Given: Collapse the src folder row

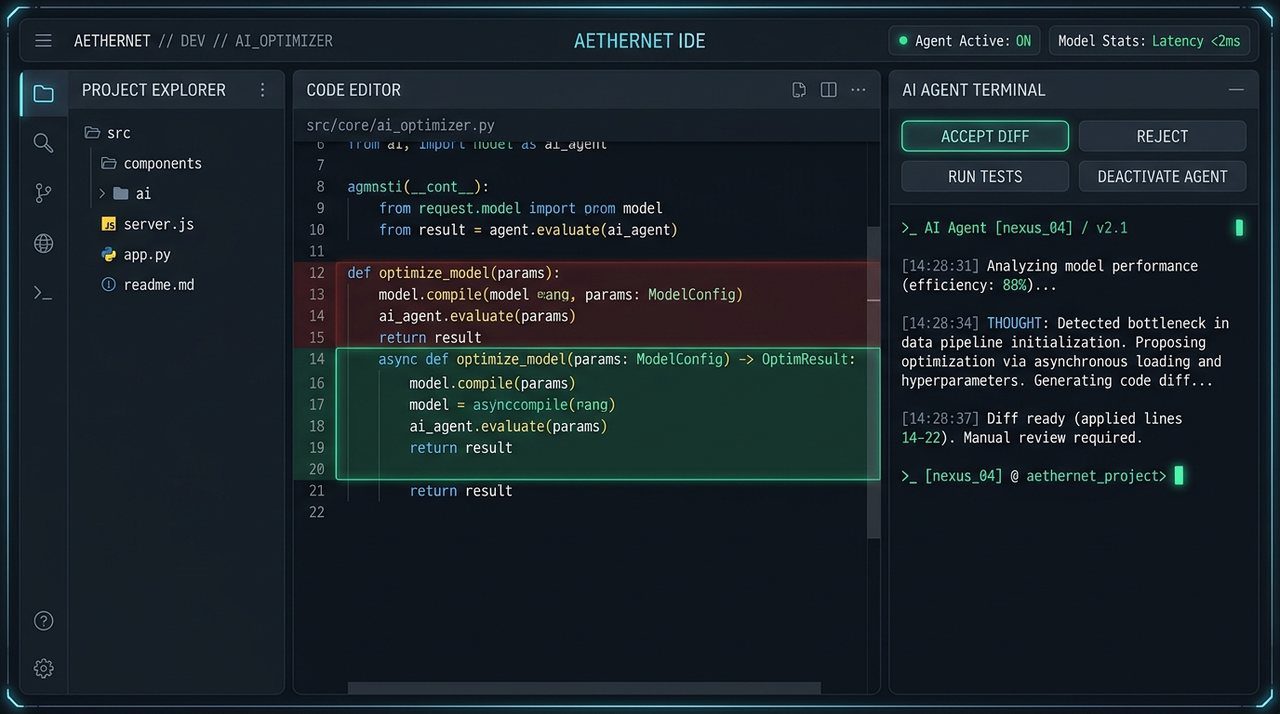Looking at the screenshot, I should (176, 132).
